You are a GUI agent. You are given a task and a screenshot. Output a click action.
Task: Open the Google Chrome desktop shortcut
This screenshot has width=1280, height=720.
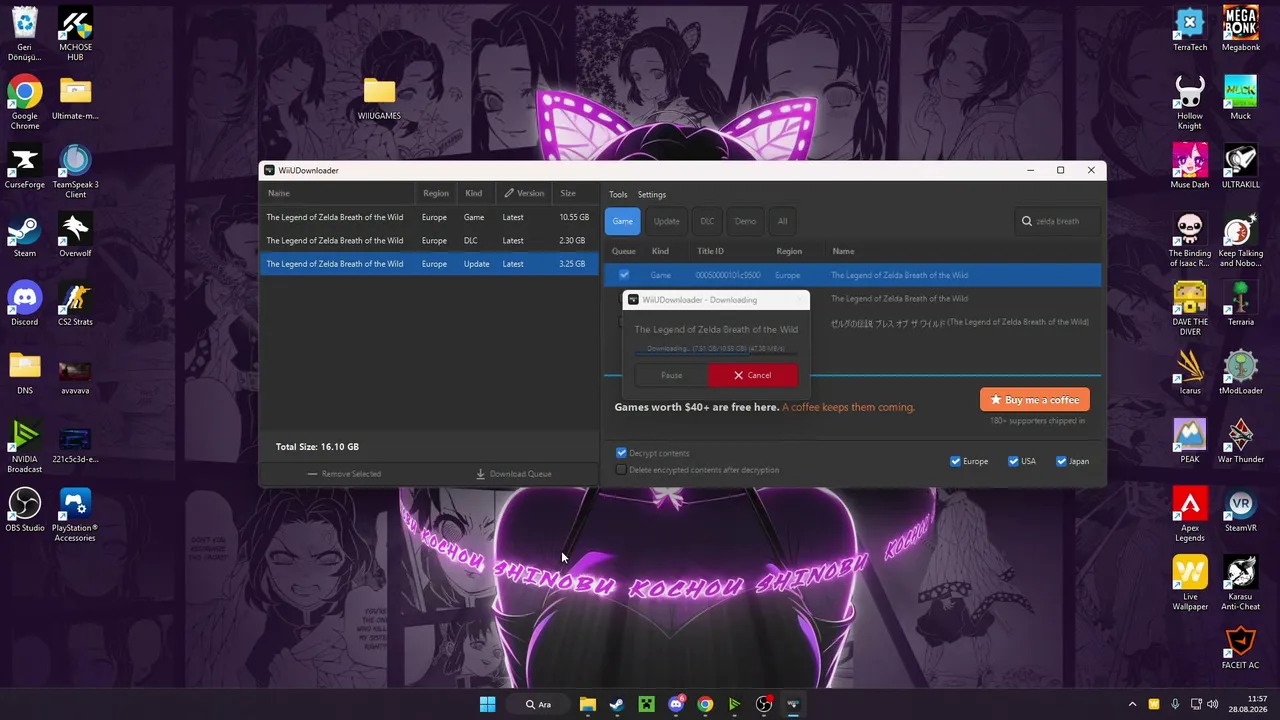pyautogui.click(x=25, y=102)
